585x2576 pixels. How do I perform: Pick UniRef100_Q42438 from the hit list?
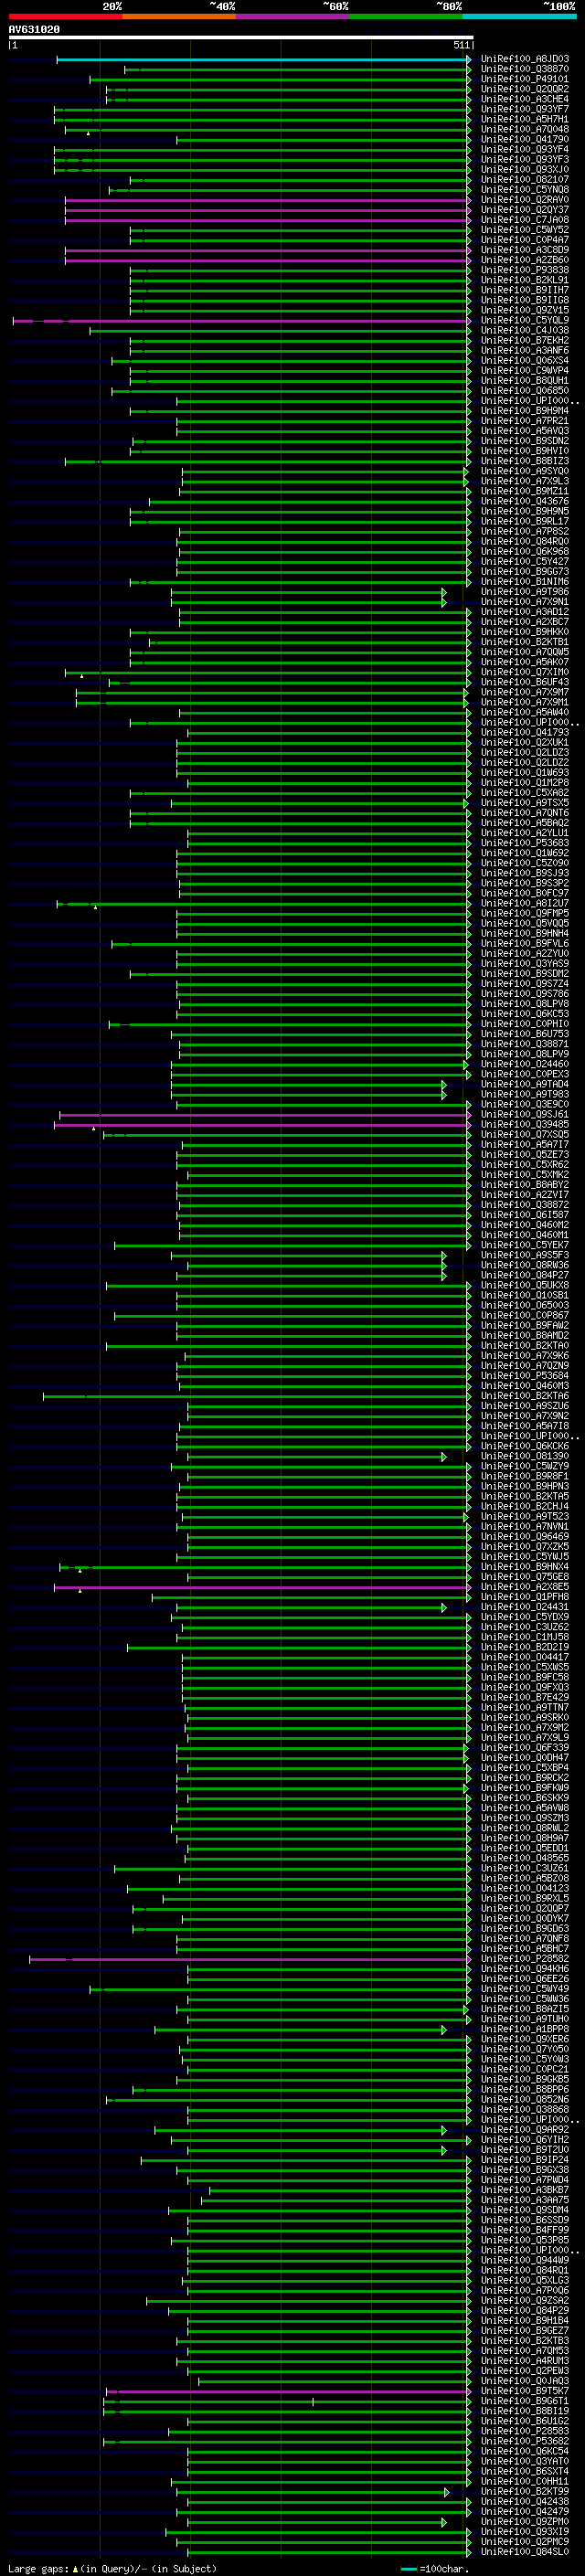pos(525,2501)
